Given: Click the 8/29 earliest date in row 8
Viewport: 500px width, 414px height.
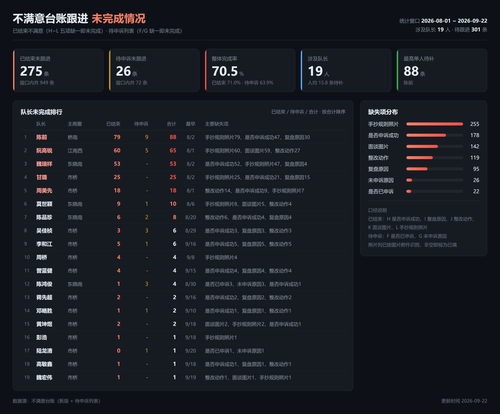Looking at the screenshot, I should point(191,231).
